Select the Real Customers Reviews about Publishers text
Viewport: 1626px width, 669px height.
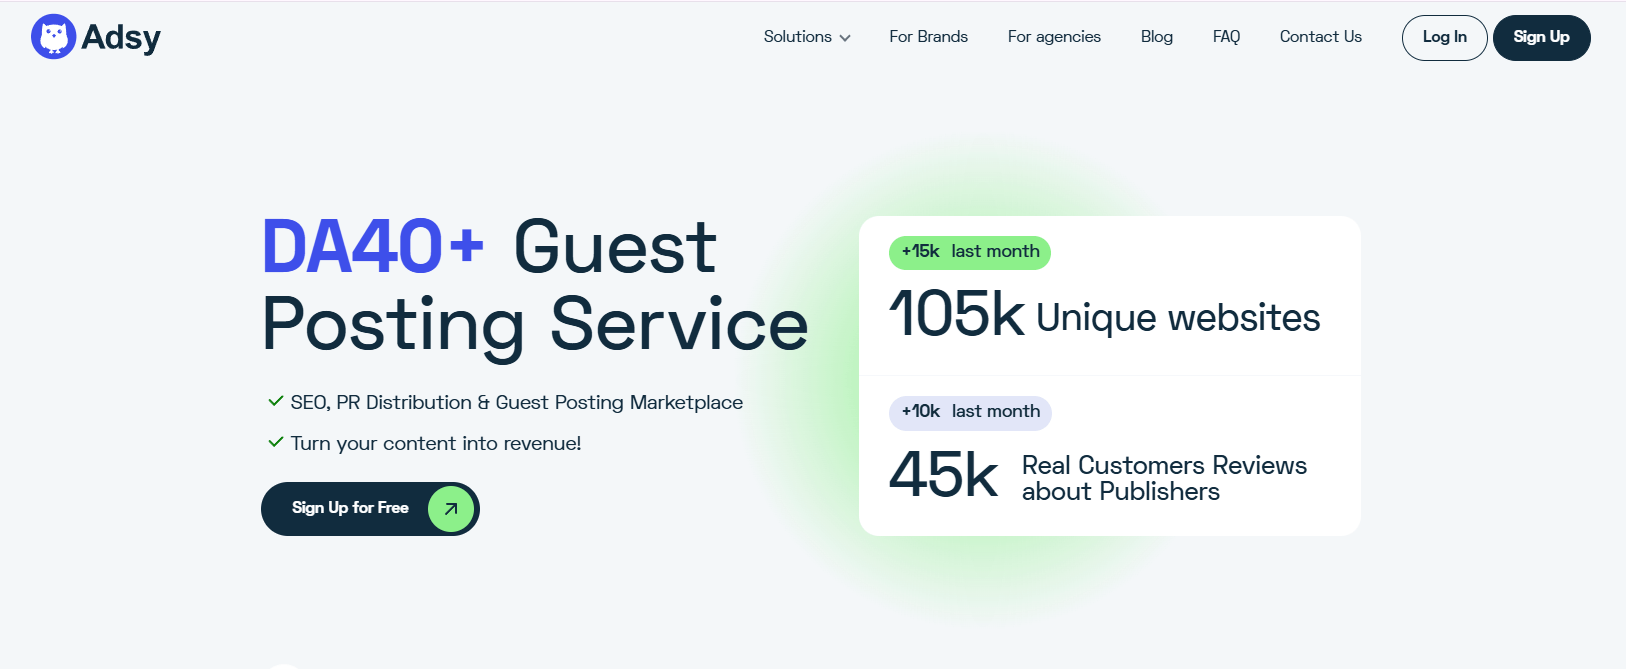[x=1164, y=478]
